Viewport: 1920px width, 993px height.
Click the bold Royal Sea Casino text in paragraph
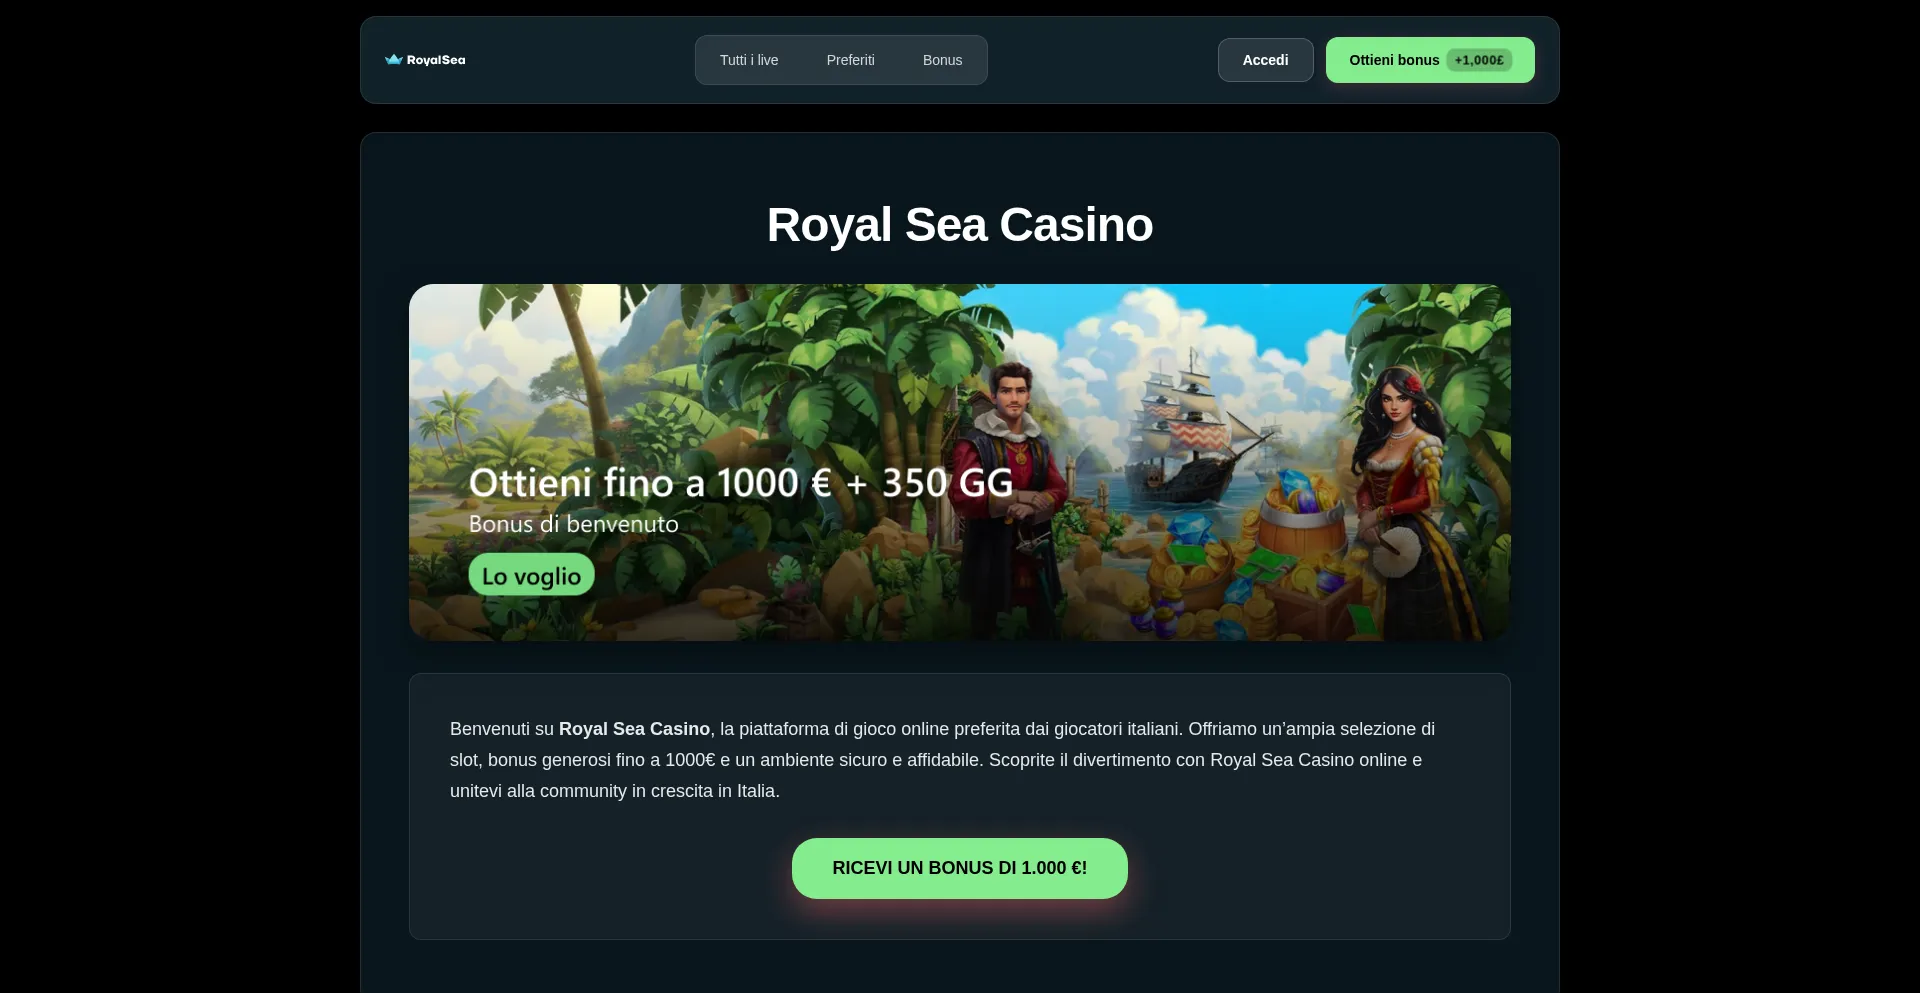634,729
